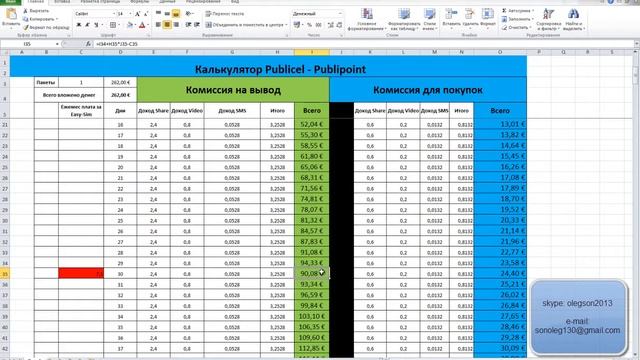Align cell text to vertical middle
The height and width of the screenshot is (360, 640).
coord(167,13)
